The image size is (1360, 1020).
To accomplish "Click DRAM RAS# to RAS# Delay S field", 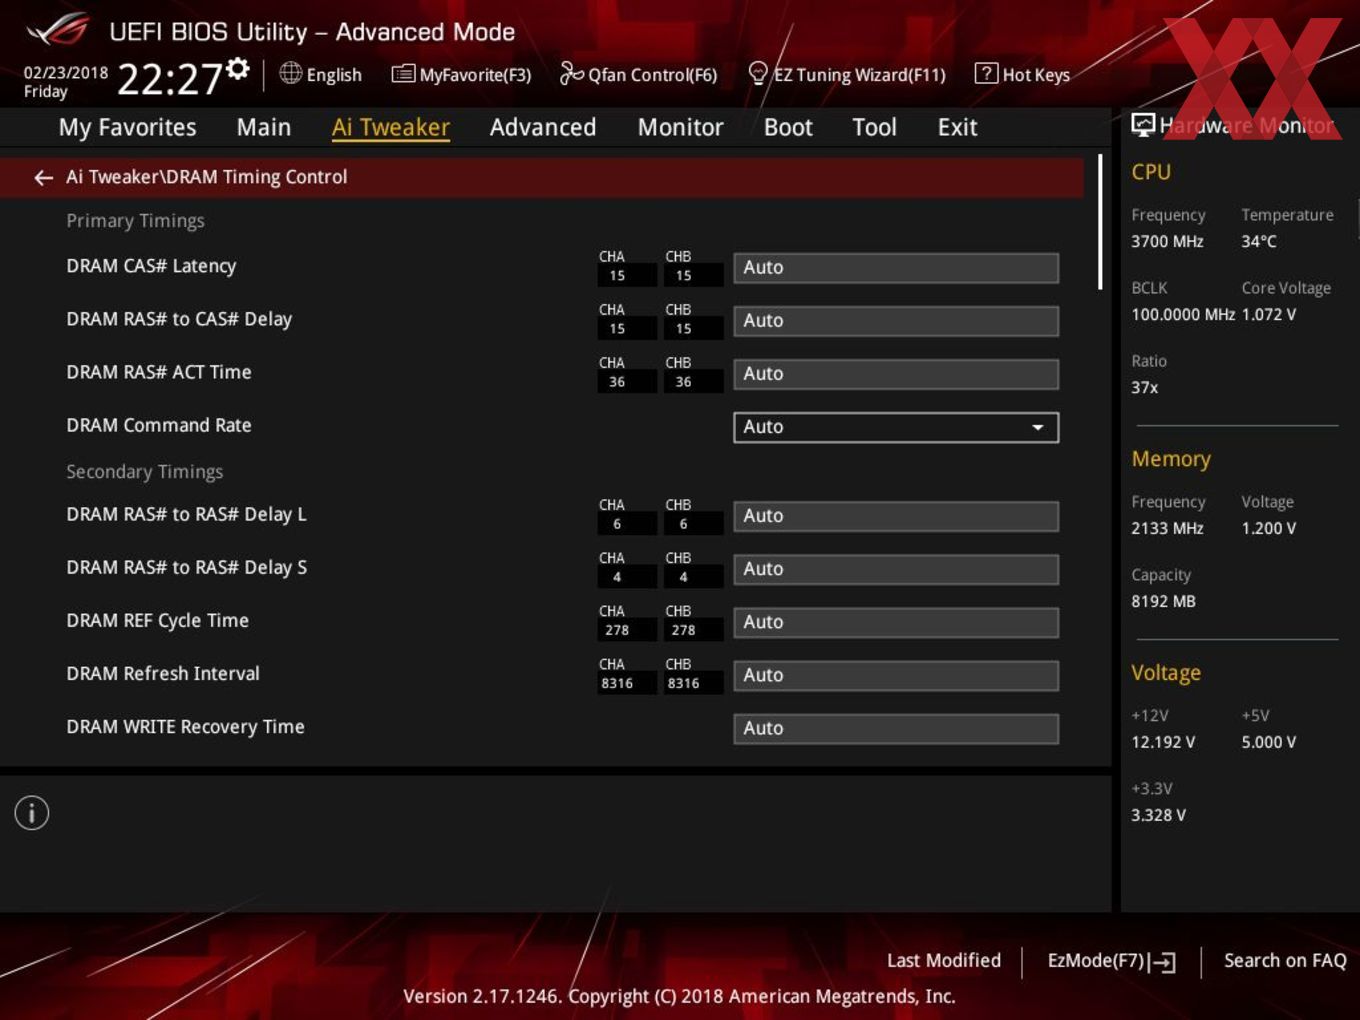I will 896,569.
